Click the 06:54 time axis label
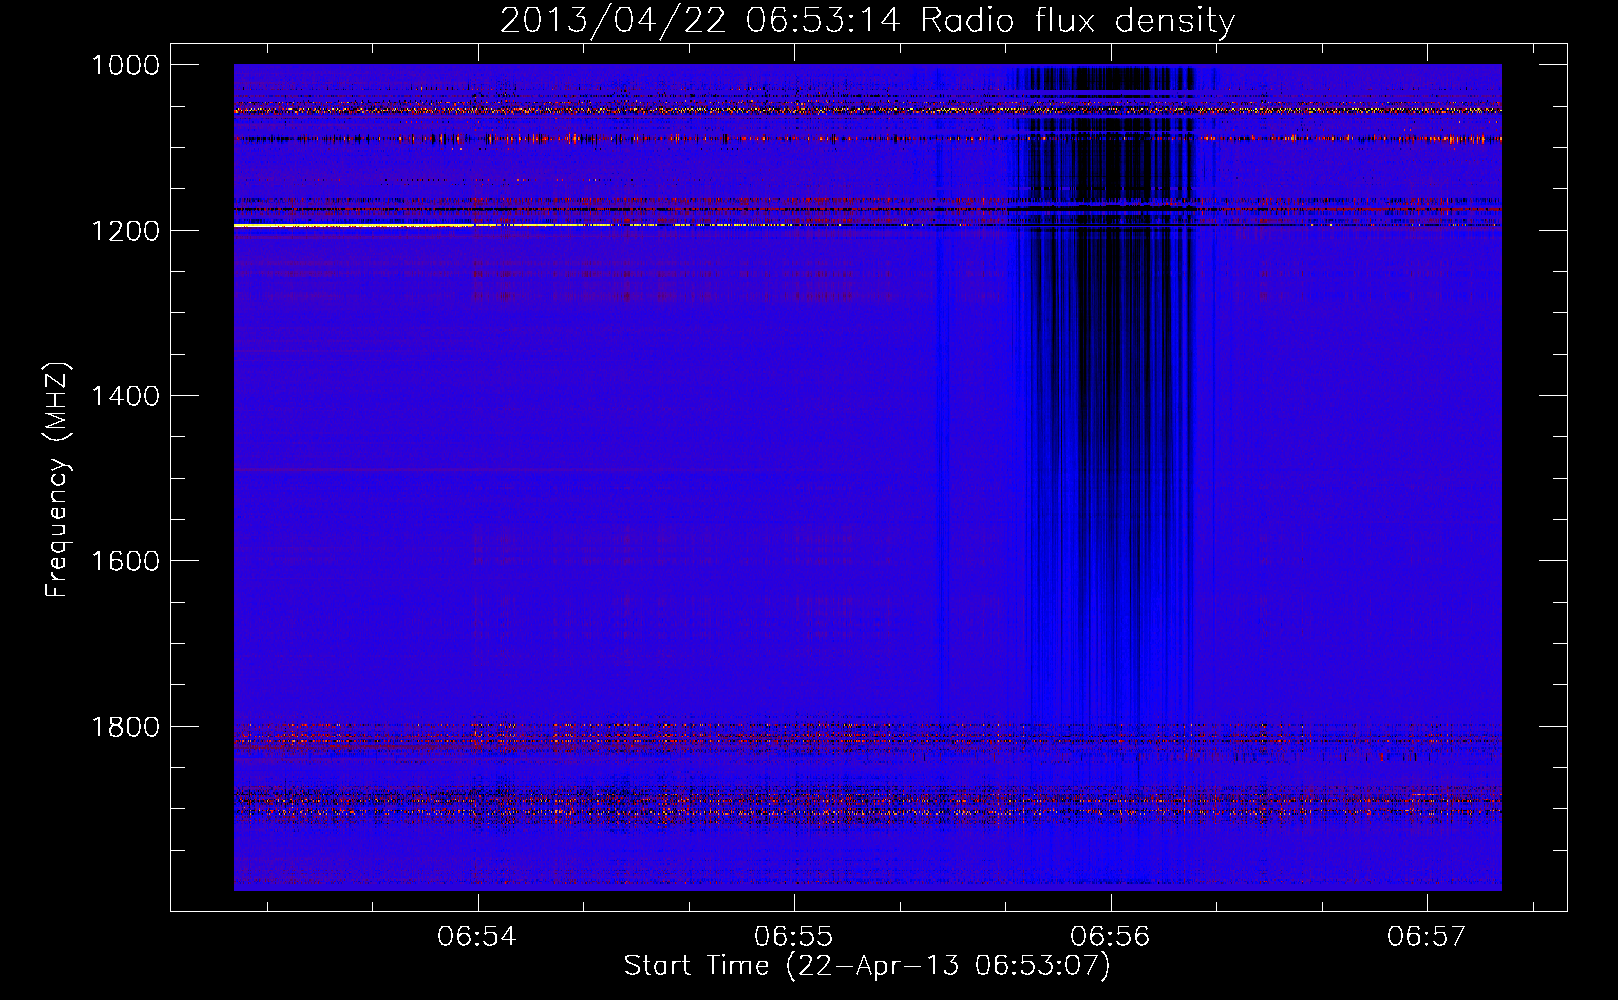 pos(477,937)
